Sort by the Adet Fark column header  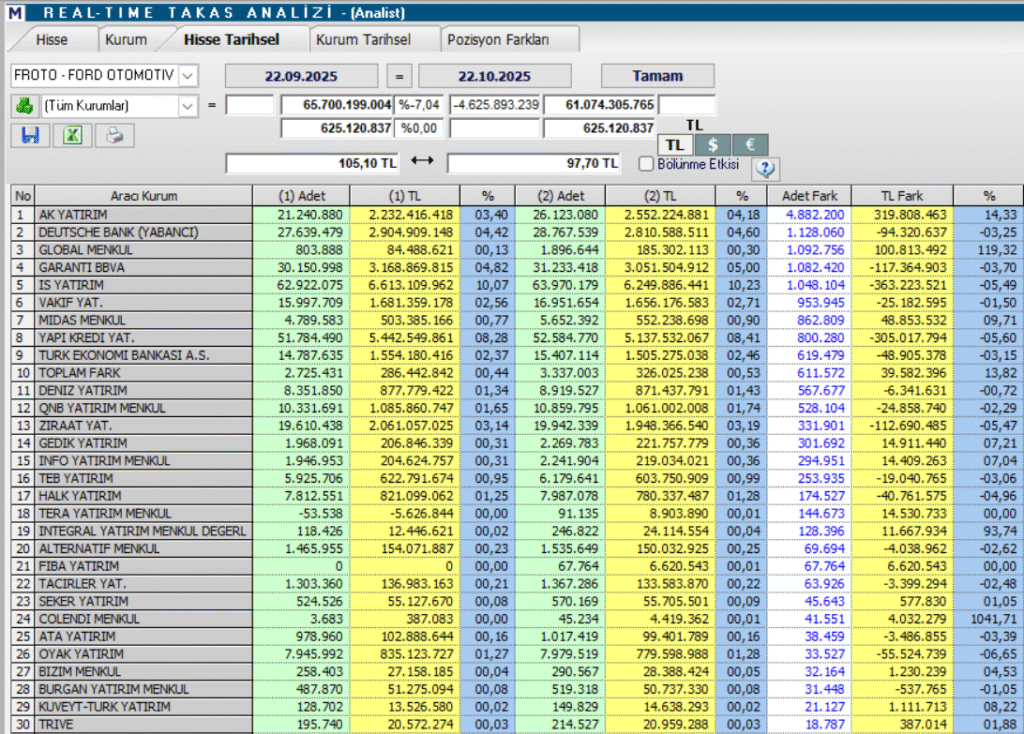pyautogui.click(x=810, y=196)
